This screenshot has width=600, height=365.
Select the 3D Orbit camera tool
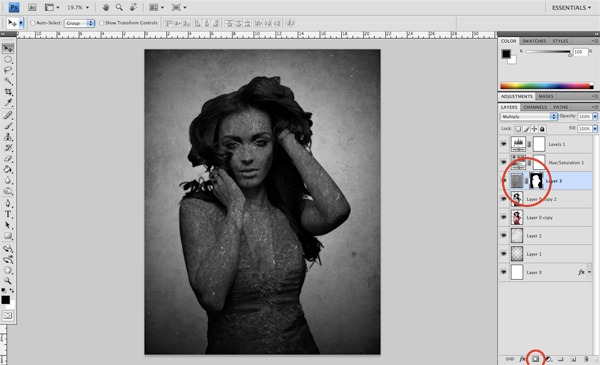8,260
